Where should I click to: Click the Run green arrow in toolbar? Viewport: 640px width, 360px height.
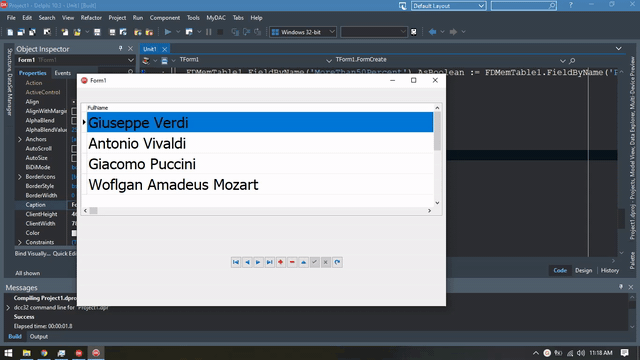167,32
